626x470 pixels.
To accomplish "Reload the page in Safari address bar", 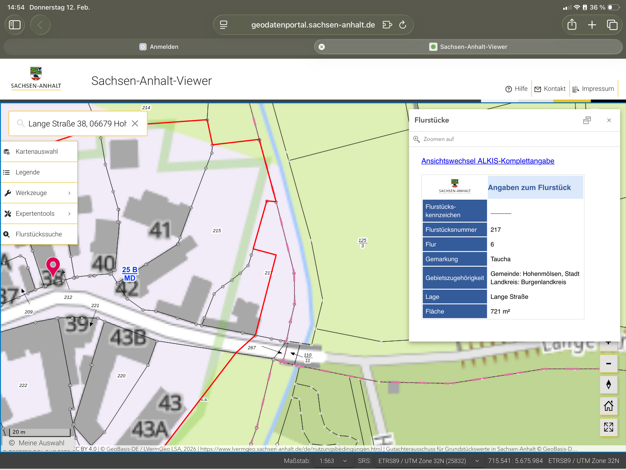I will coord(403,25).
